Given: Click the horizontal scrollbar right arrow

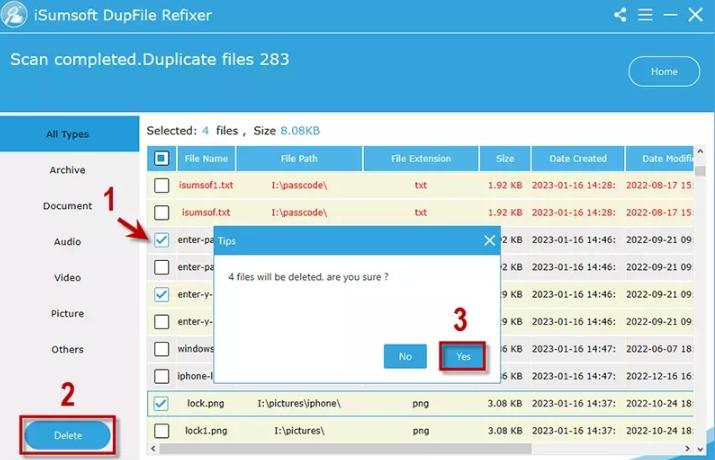Looking at the screenshot, I should pos(687,449).
